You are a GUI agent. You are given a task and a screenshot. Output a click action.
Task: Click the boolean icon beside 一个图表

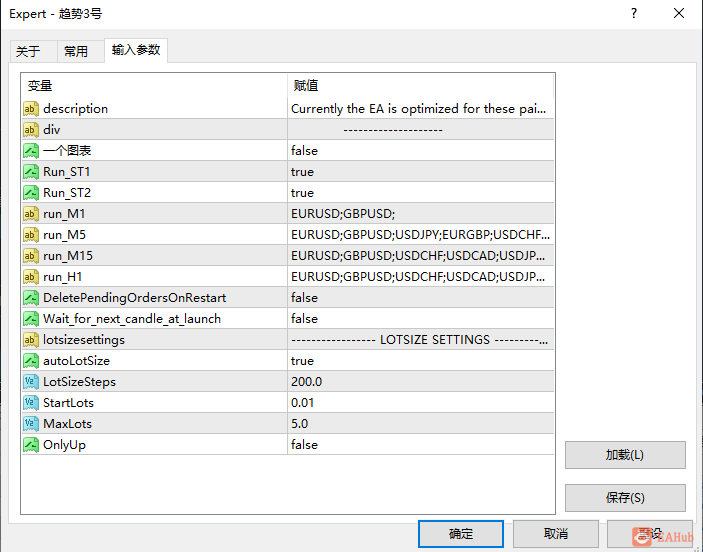(x=31, y=151)
